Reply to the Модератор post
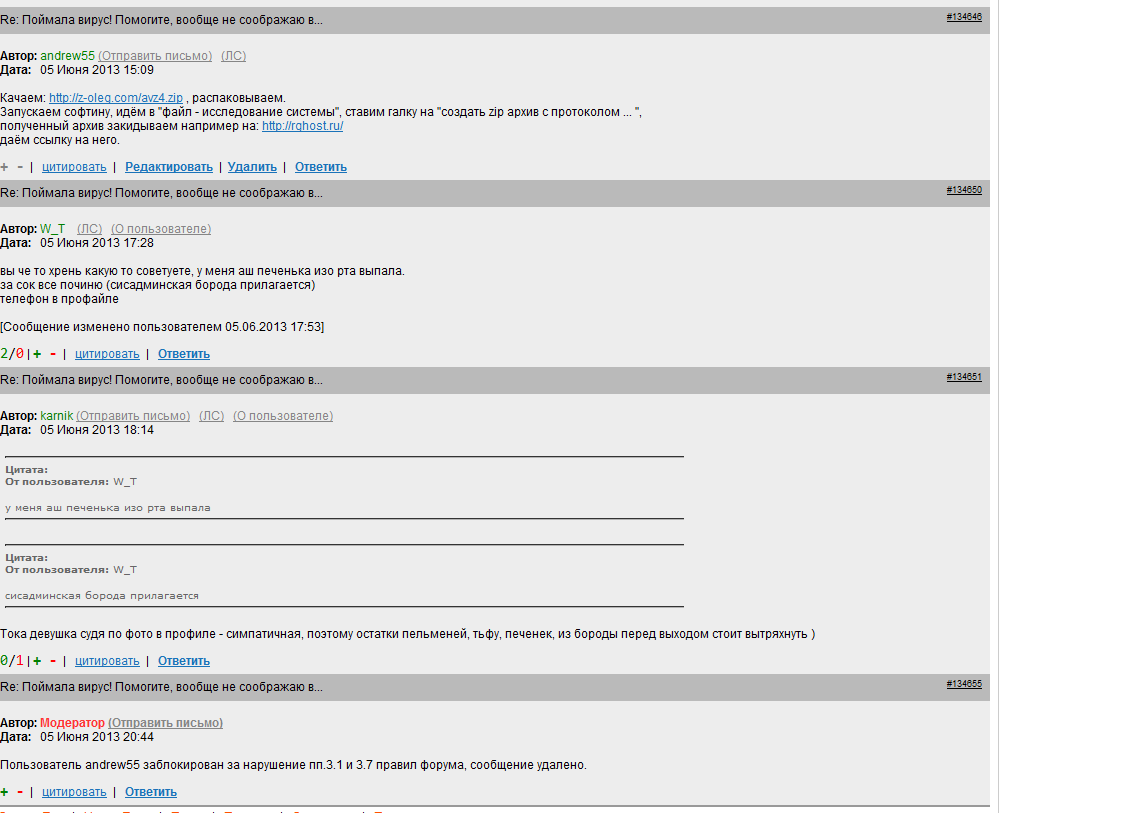This screenshot has width=1145, height=813. (x=151, y=792)
